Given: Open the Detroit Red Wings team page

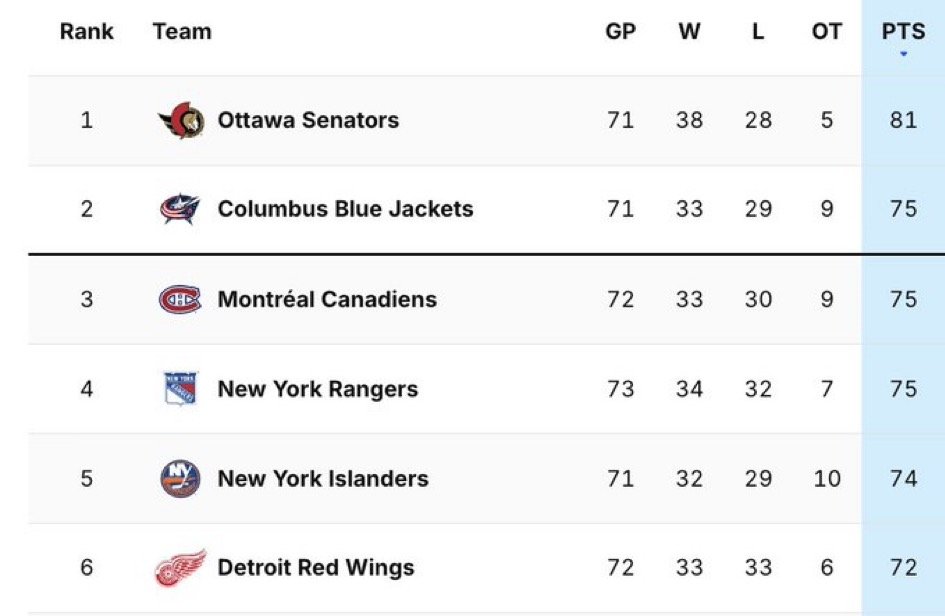Looking at the screenshot, I should (316, 568).
